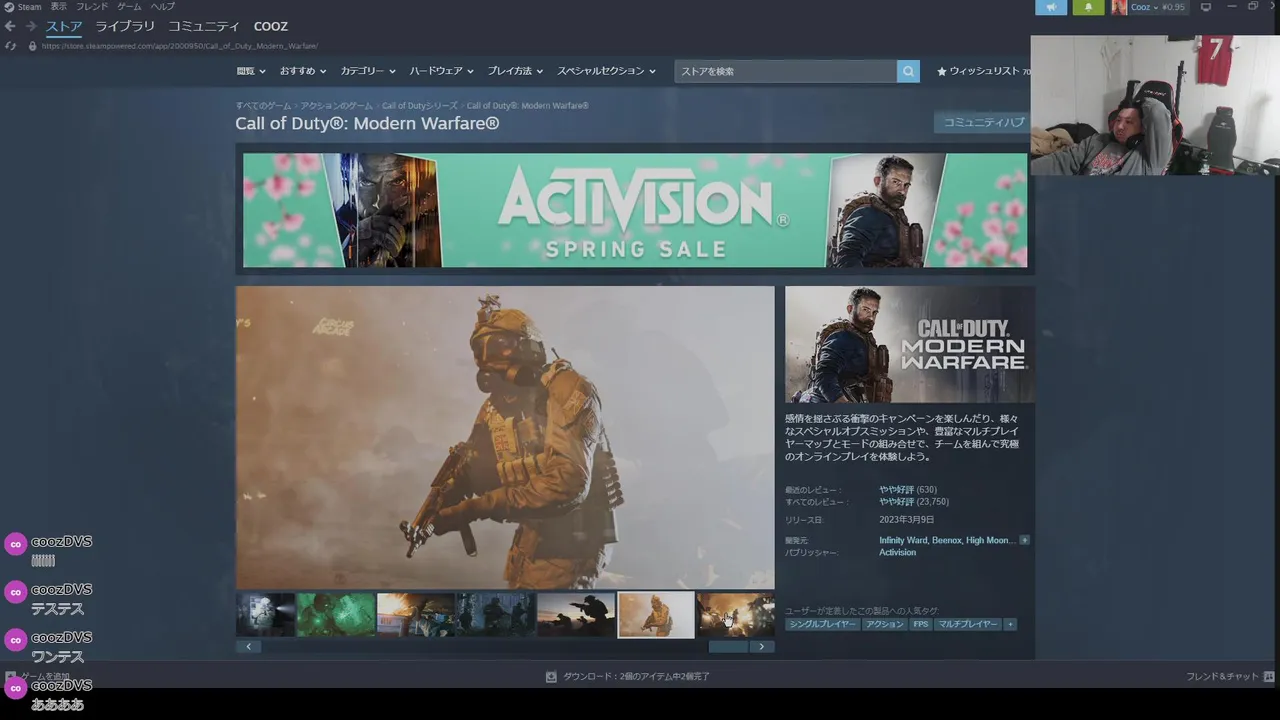Click the star icon next to ウィッシュリスト
This screenshot has width=1280, height=720.
pyautogui.click(x=941, y=71)
